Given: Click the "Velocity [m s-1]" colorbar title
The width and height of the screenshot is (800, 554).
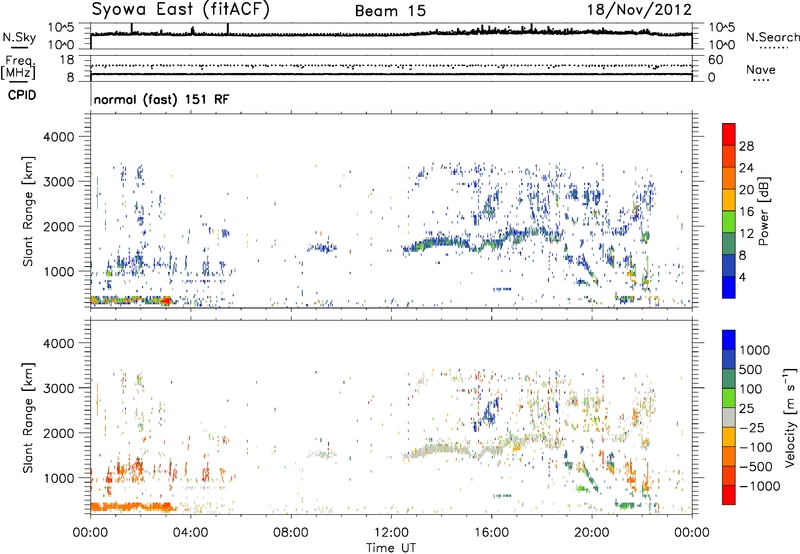Looking at the screenshot, I should pos(790,417).
